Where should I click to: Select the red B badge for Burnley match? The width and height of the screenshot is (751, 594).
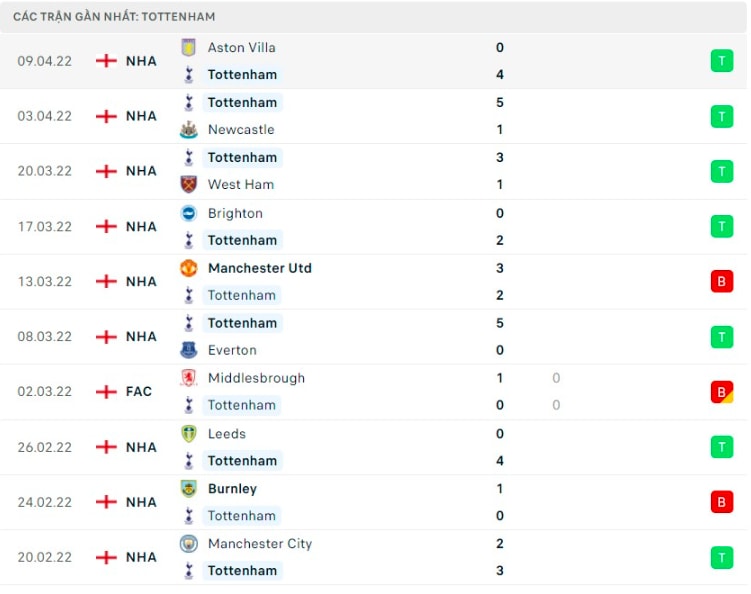pyautogui.click(x=722, y=502)
